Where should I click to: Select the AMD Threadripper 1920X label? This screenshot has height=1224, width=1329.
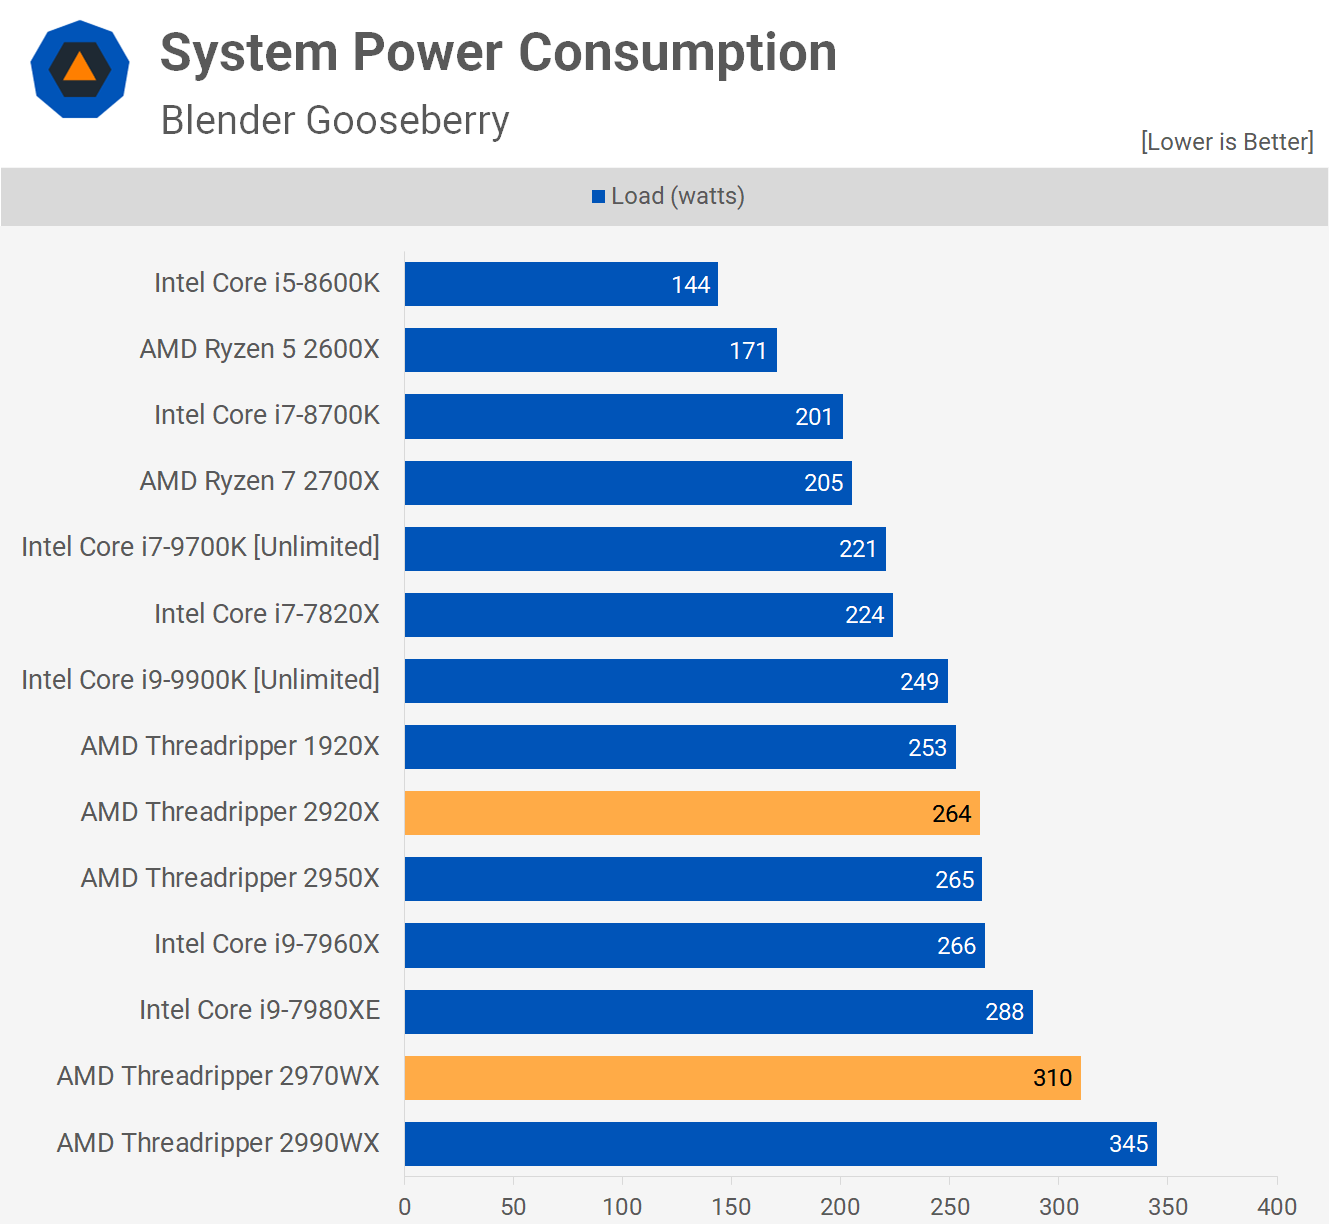(x=230, y=745)
